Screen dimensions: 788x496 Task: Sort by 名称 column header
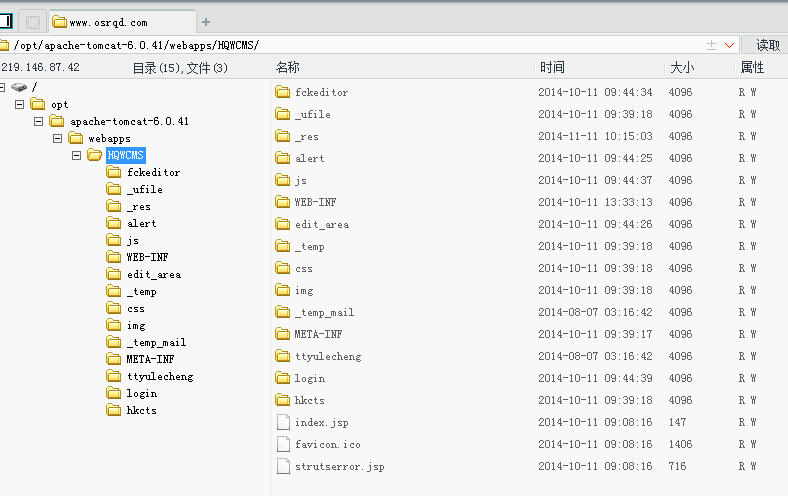click(287, 67)
